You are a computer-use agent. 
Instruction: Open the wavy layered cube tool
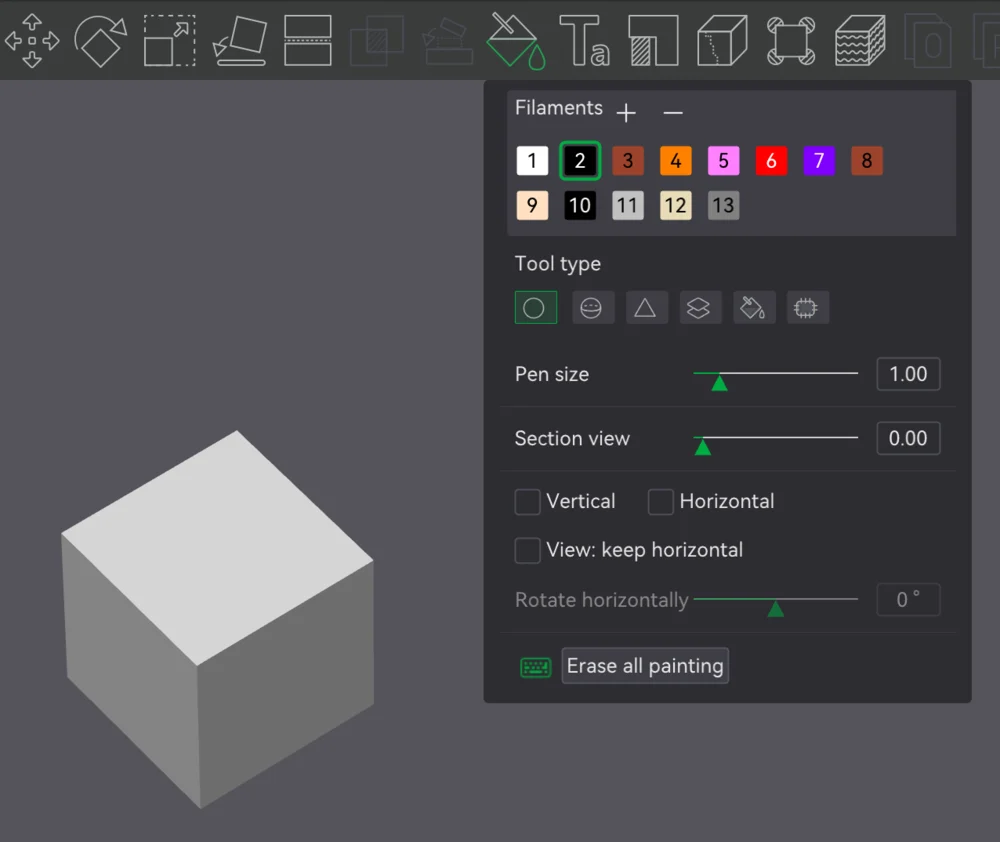(860, 41)
